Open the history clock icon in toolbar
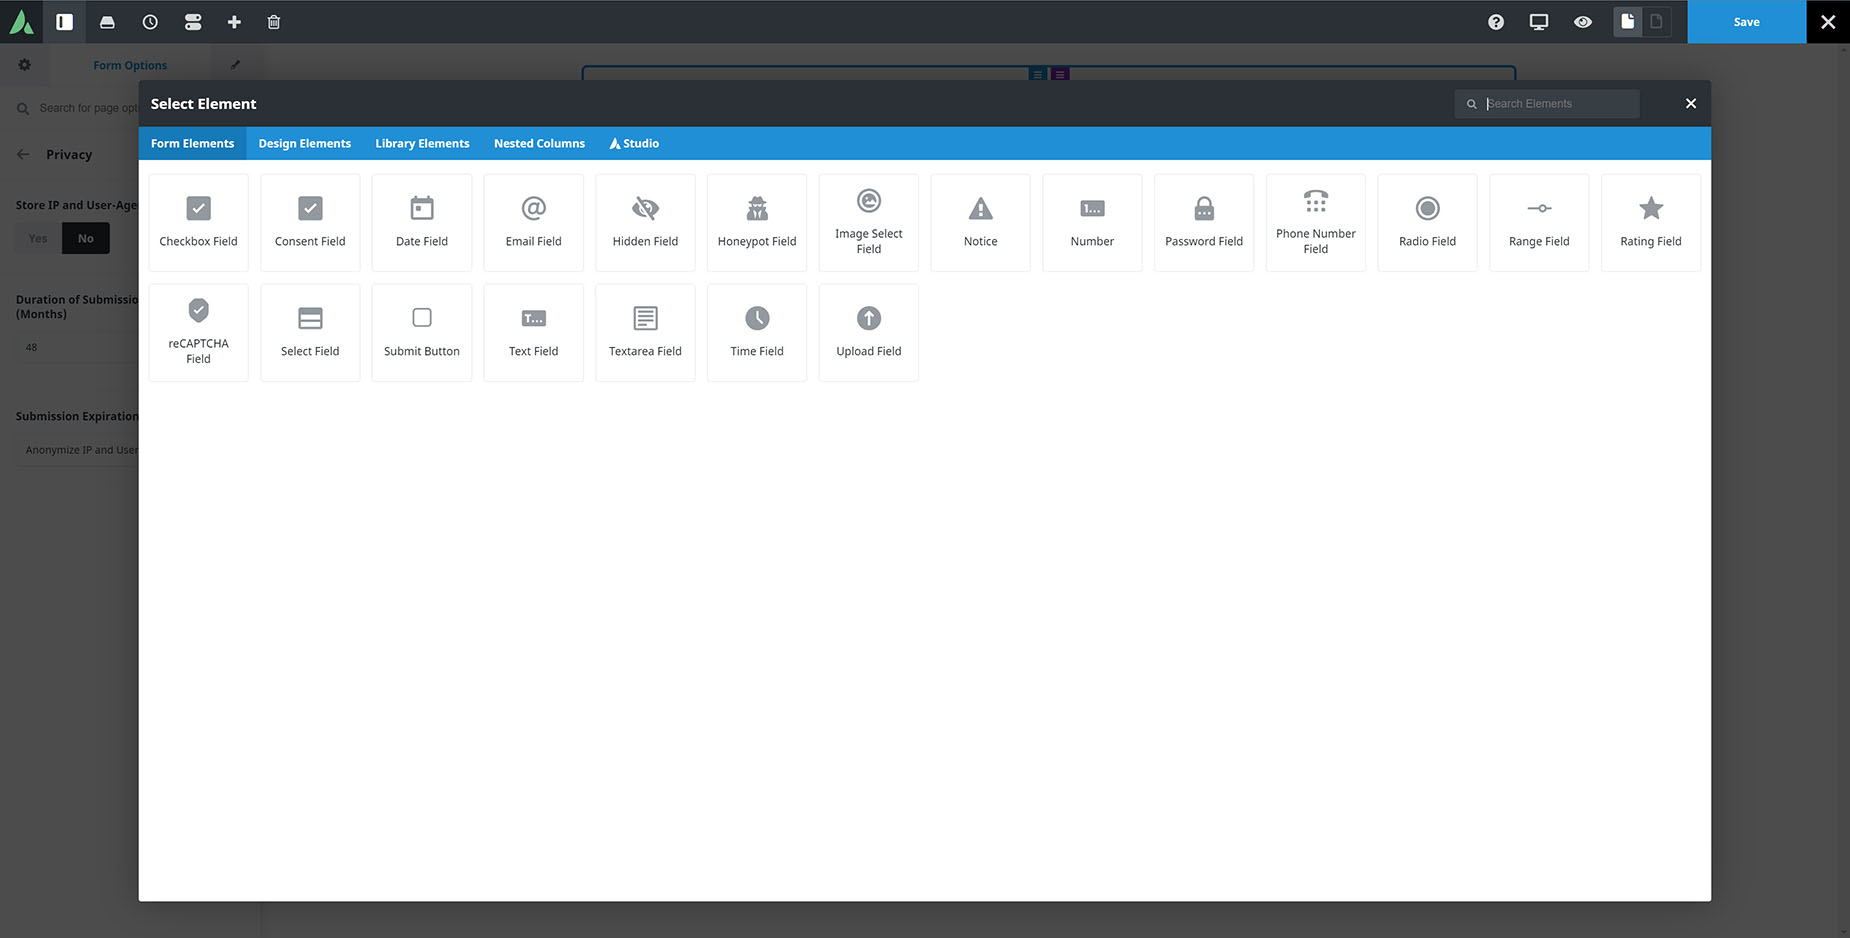Image resolution: width=1850 pixels, height=938 pixels. 150,22
